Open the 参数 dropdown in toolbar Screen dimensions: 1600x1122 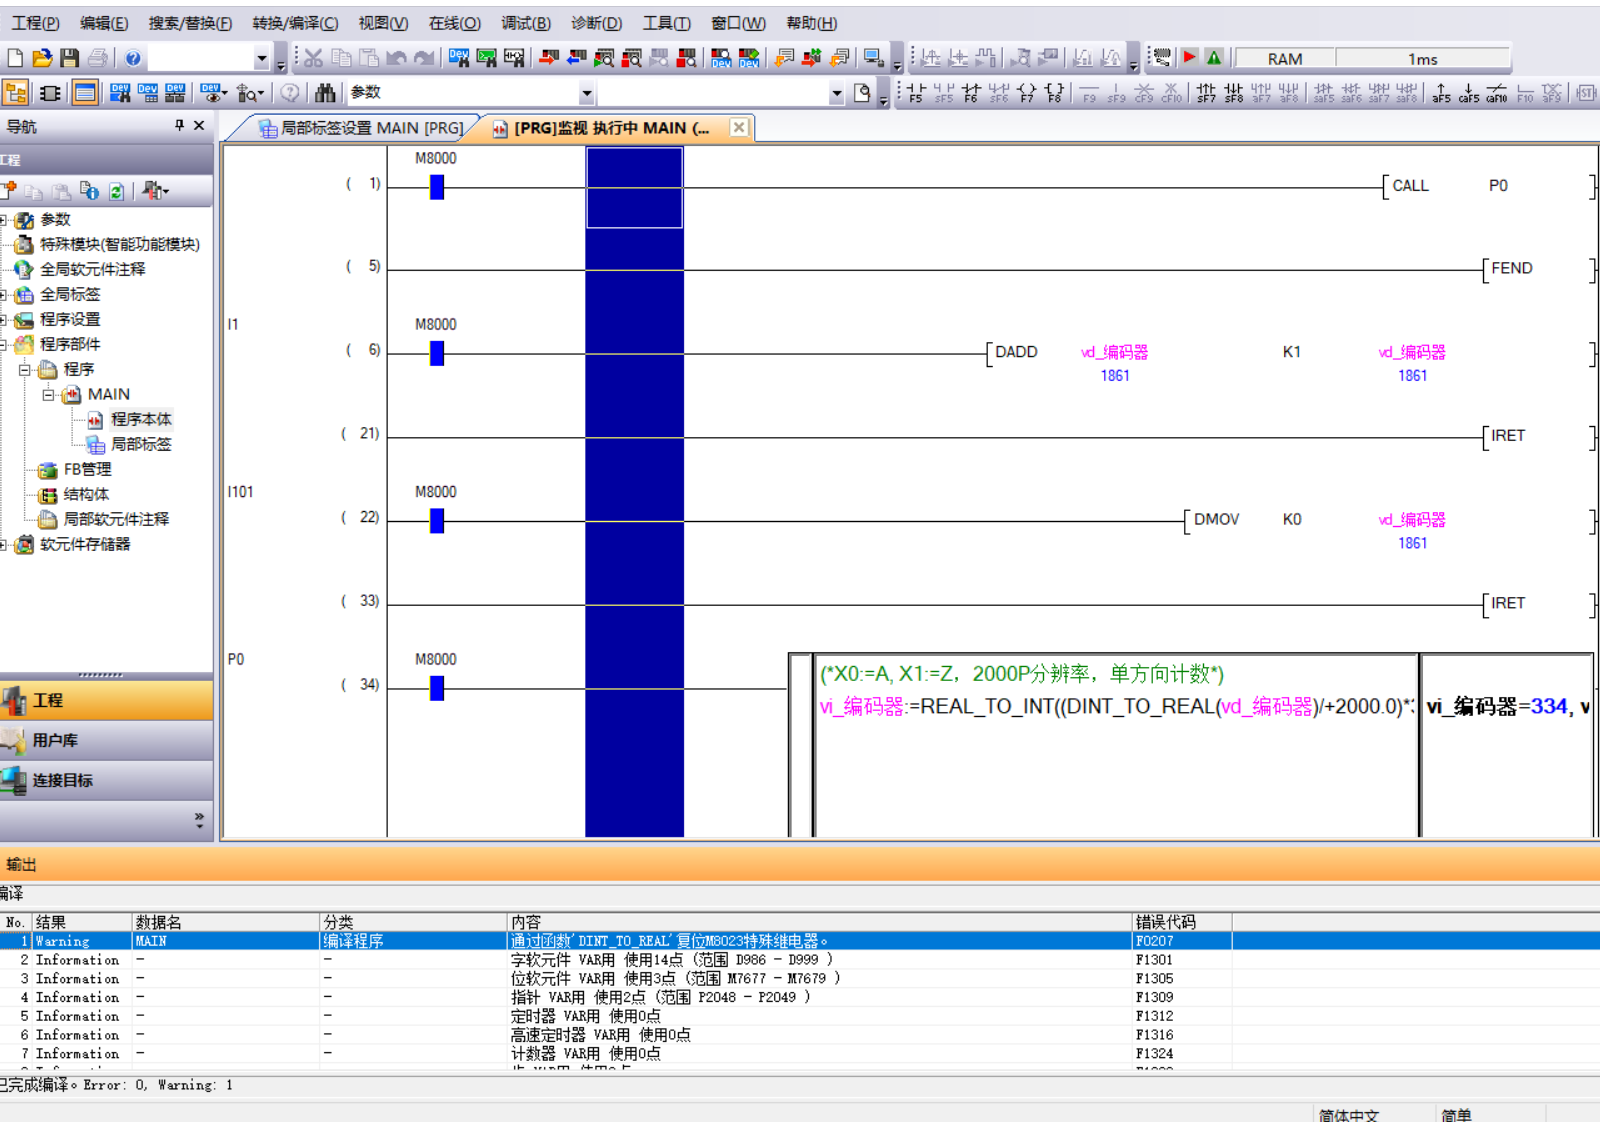[586, 93]
